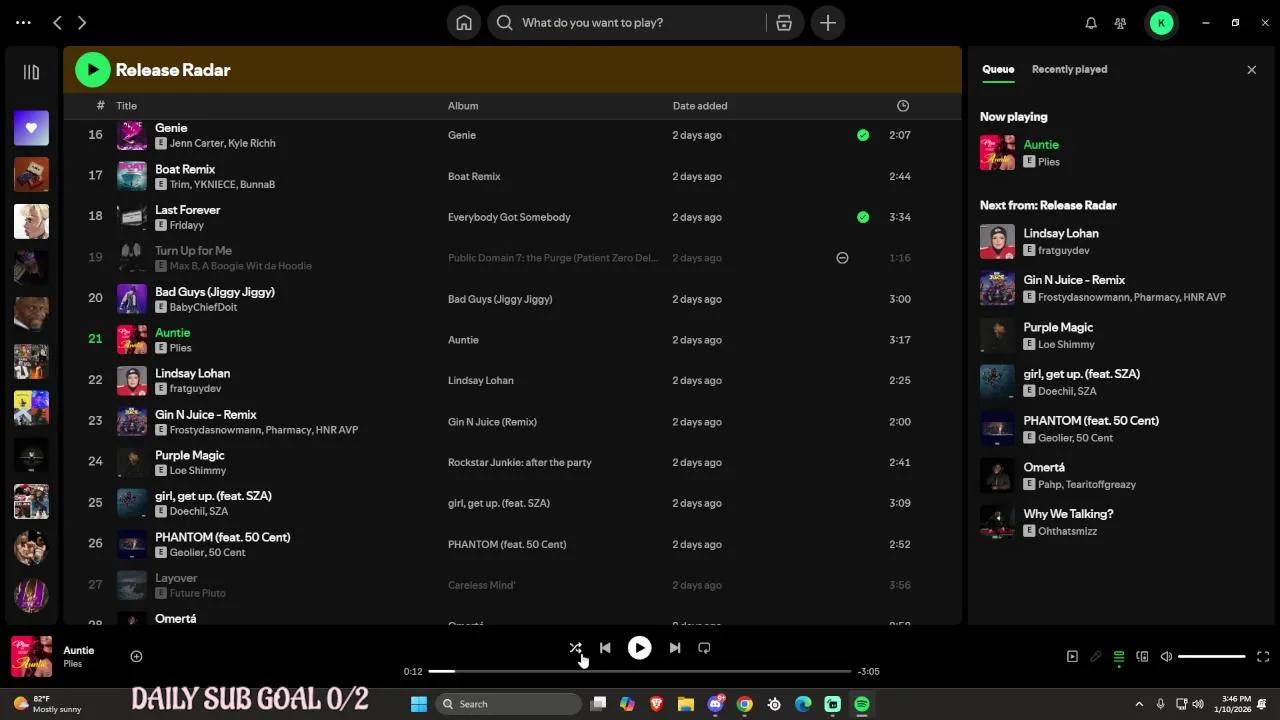Image resolution: width=1280 pixels, height=720 pixels.
Task: Click Auntie cover art in player bar
Action: 31,657
